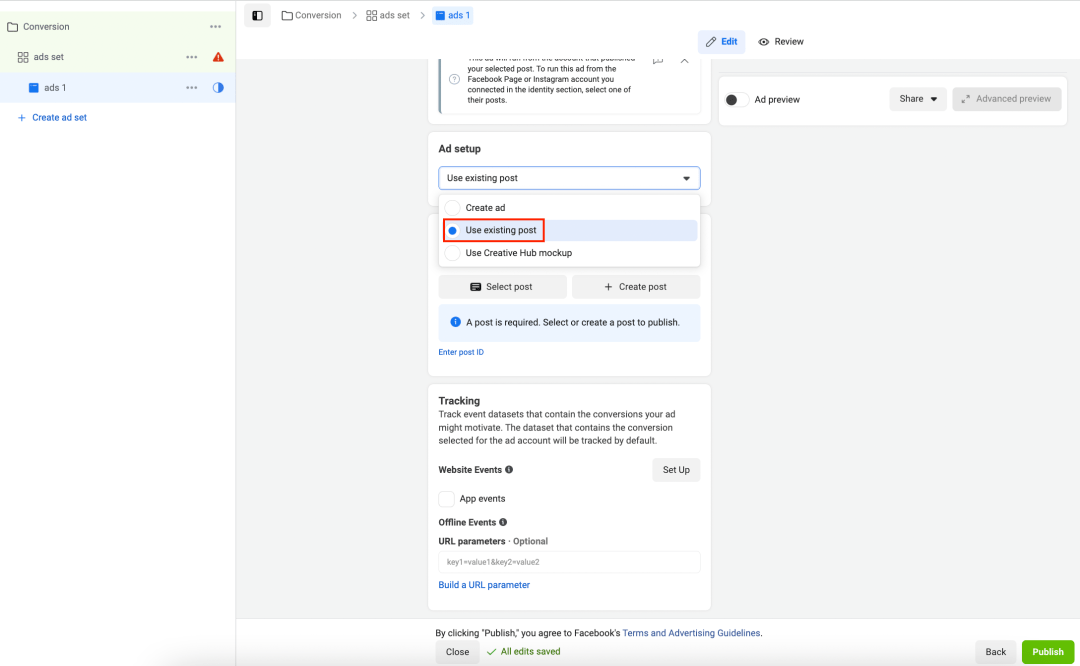Toggle the Ad preview switch
1080x666 pixels.
tap(737, 100)
